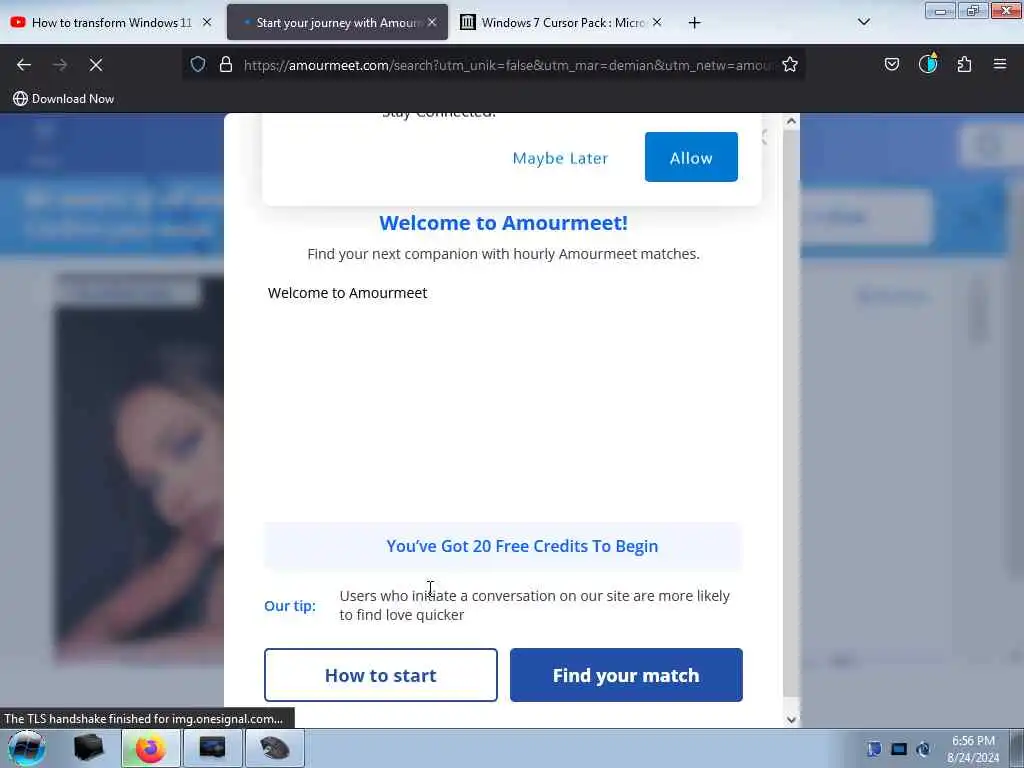
Task: Click the 20 Free Credits banner
Action: coord(504,546)
